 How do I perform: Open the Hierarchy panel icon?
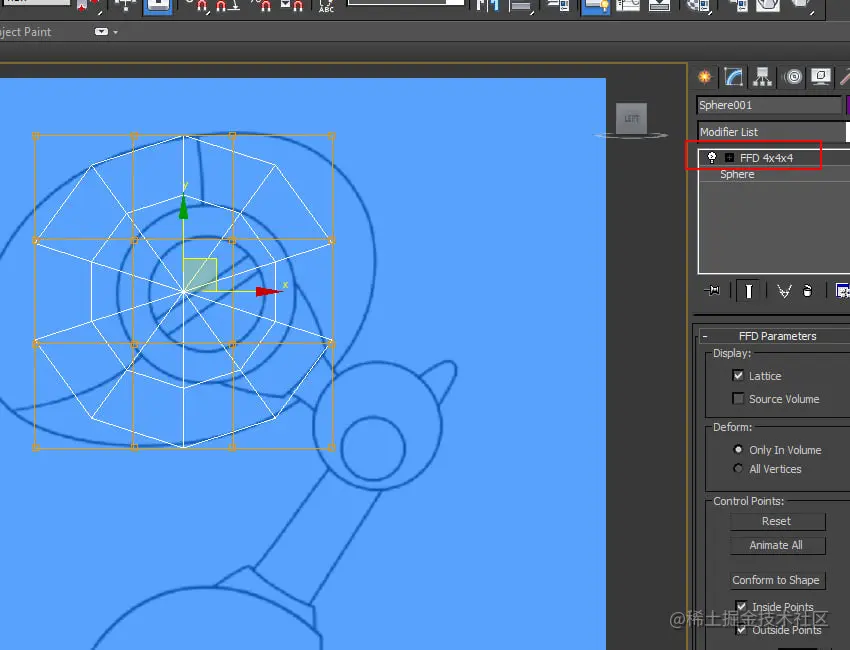coord(762,77)
